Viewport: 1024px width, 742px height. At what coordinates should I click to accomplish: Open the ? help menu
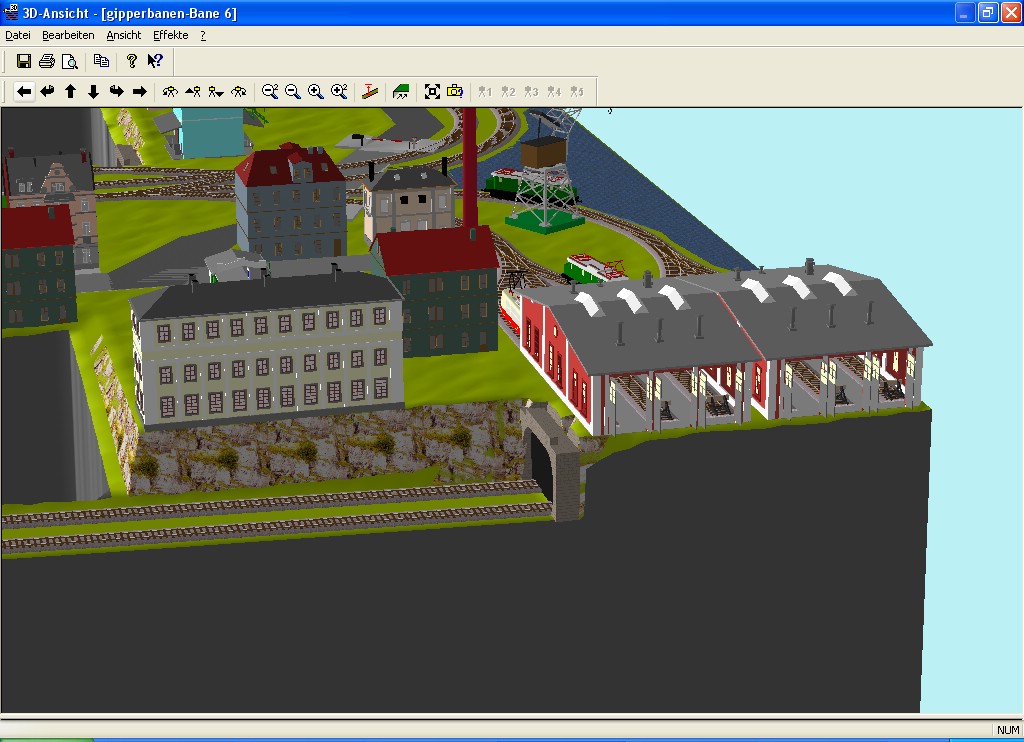point(203,35)
